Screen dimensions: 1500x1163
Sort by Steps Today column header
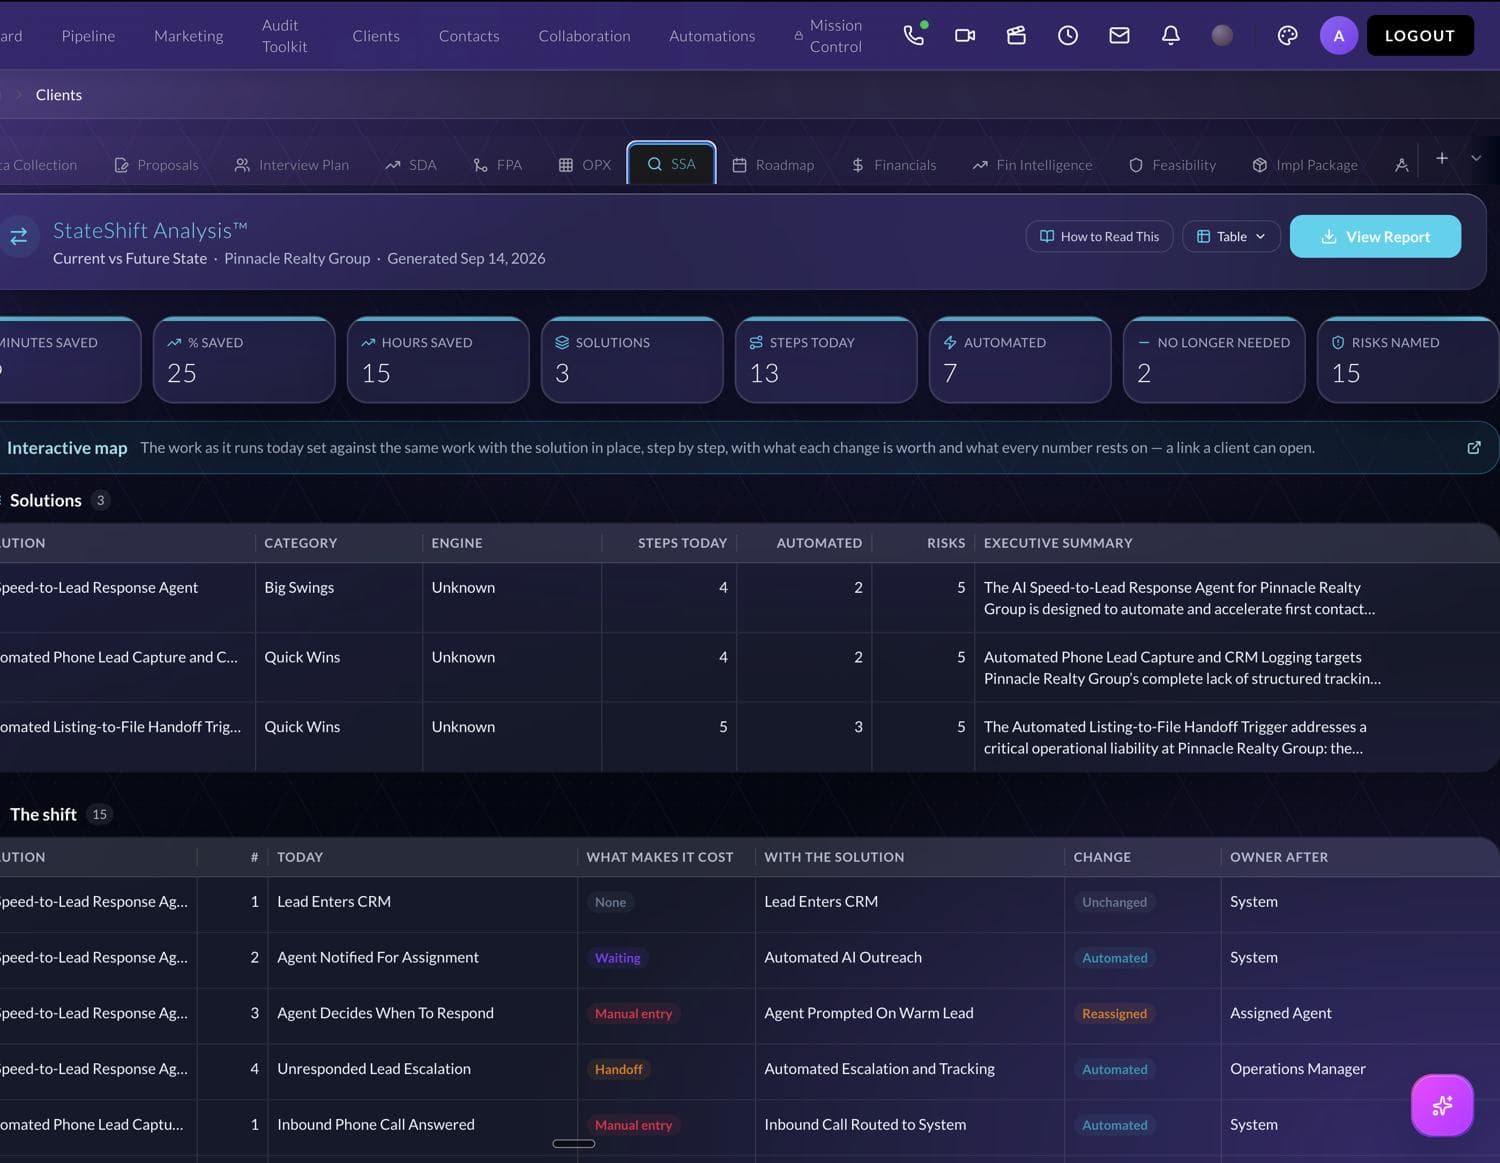click(x=682, y=543)
